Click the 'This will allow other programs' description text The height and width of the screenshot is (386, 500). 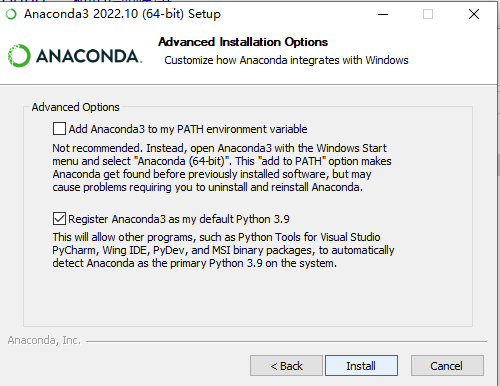click(x=223, y=250)
